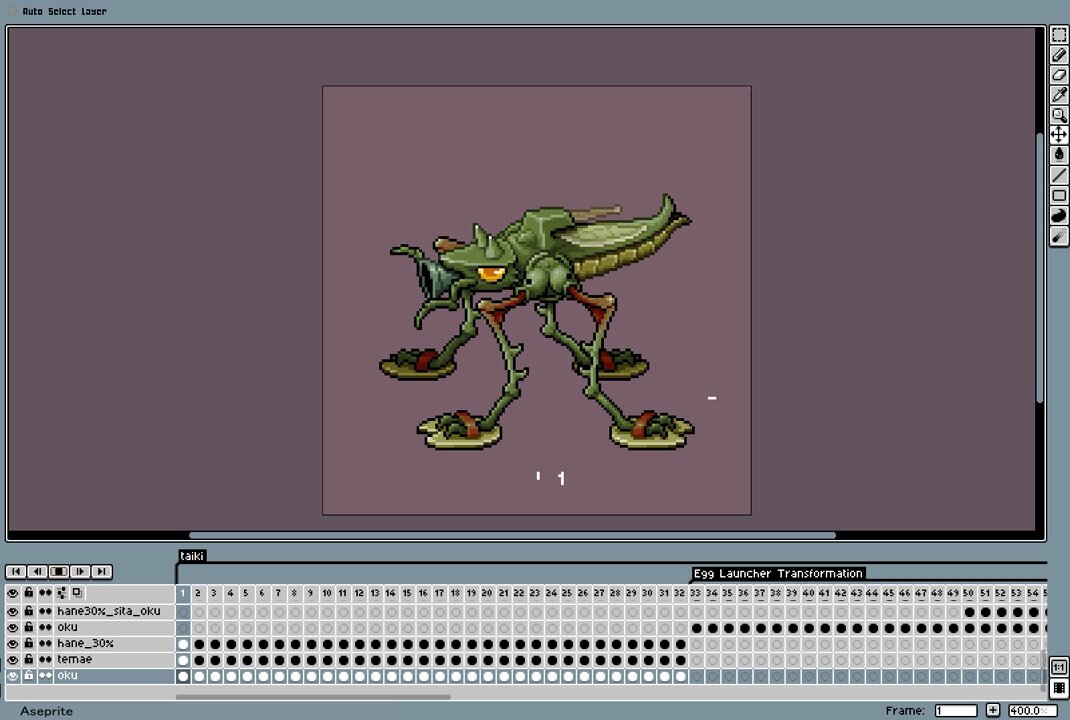Viewport: 1070px width, 720px height.
Task: Click frame 10 in timeline header
Action: tap(327, 593)
